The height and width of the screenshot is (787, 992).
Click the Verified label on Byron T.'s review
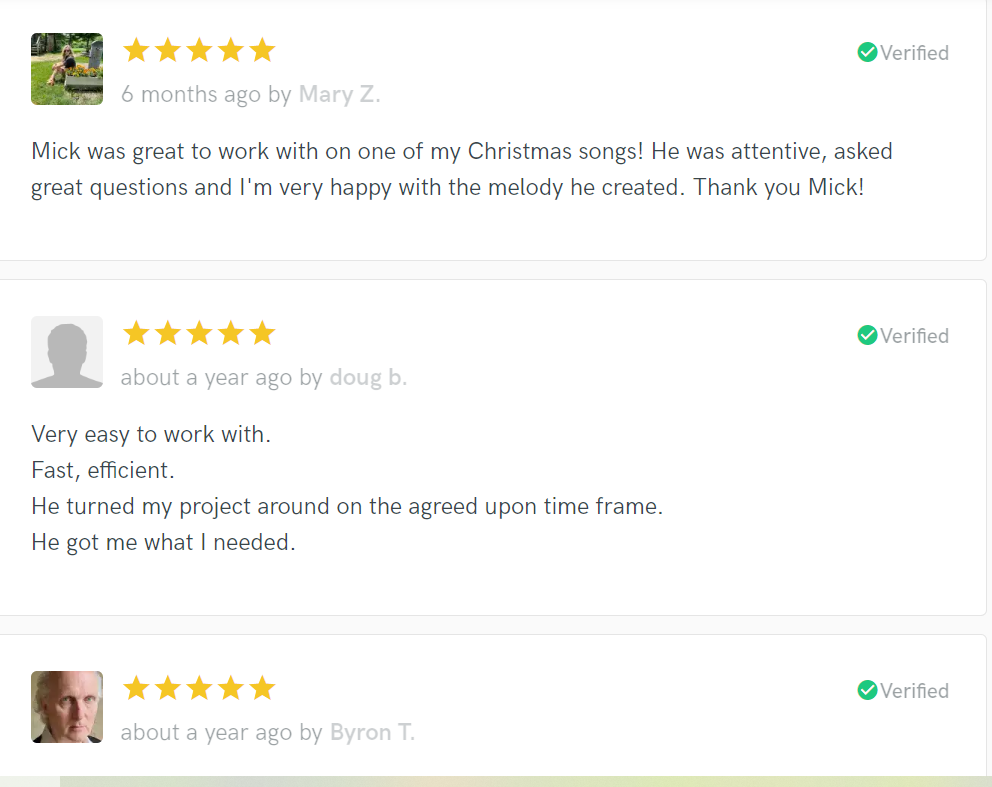[914, 691]
